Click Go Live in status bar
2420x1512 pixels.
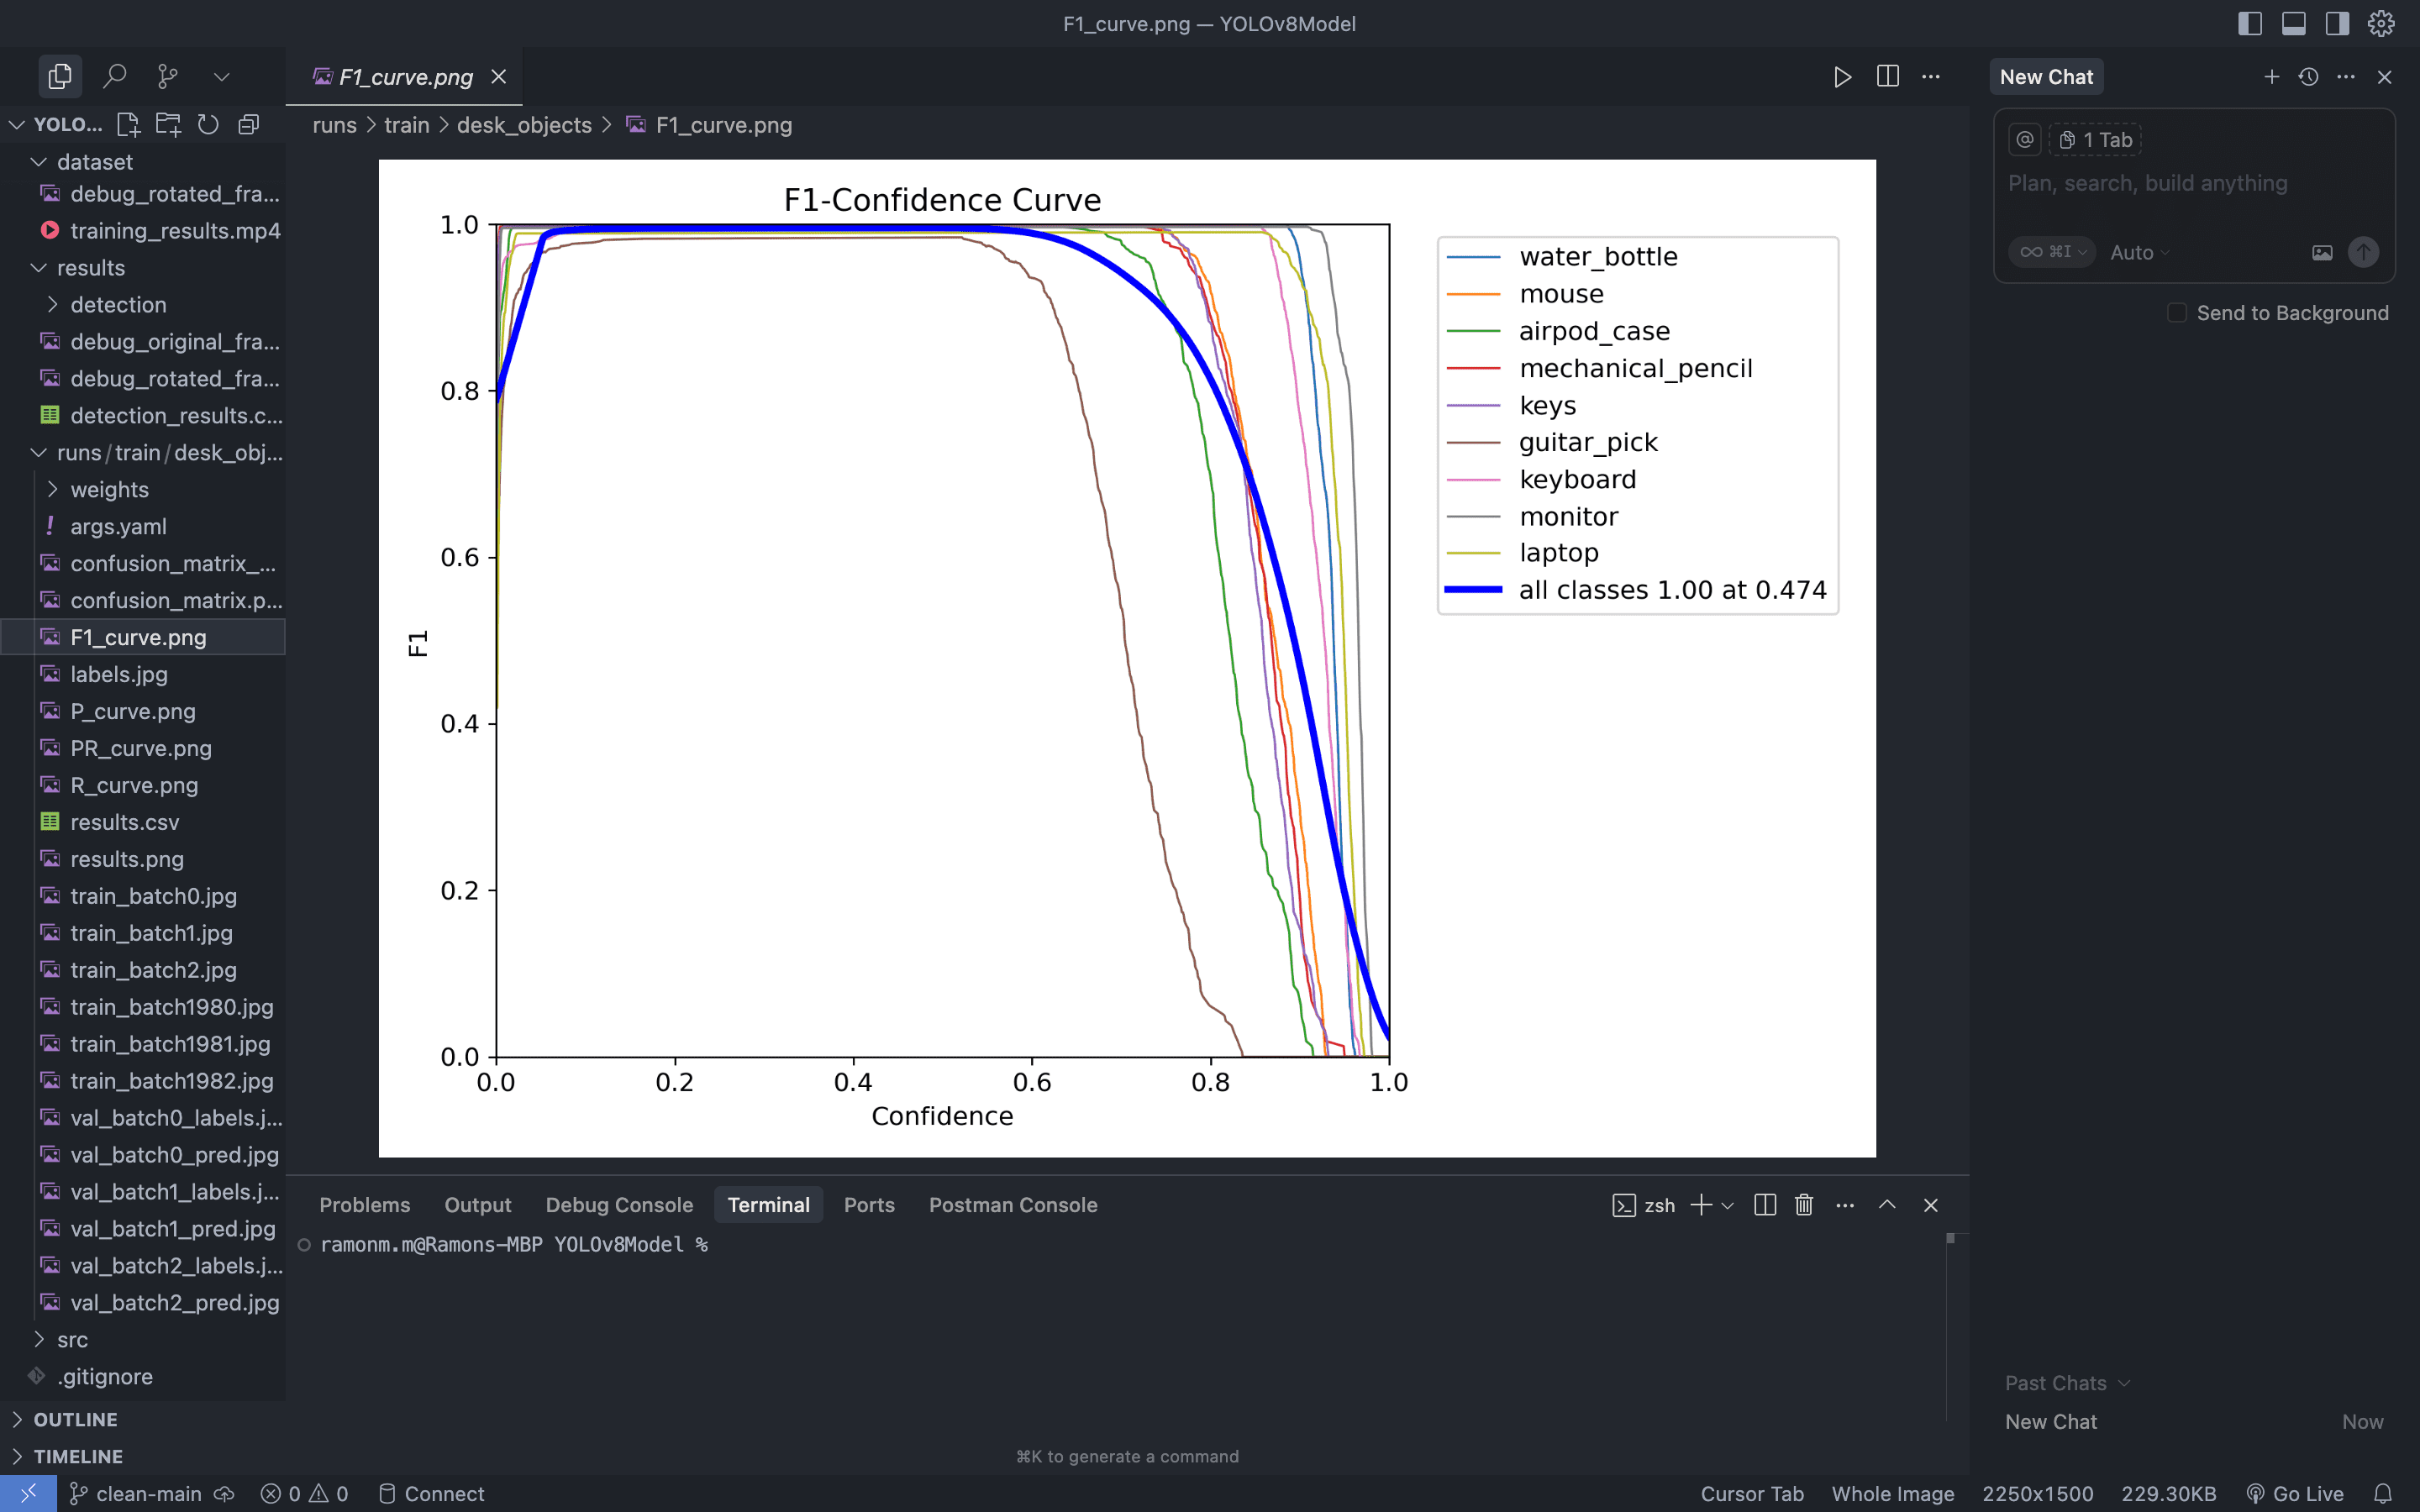[x=2295, y=1493]
